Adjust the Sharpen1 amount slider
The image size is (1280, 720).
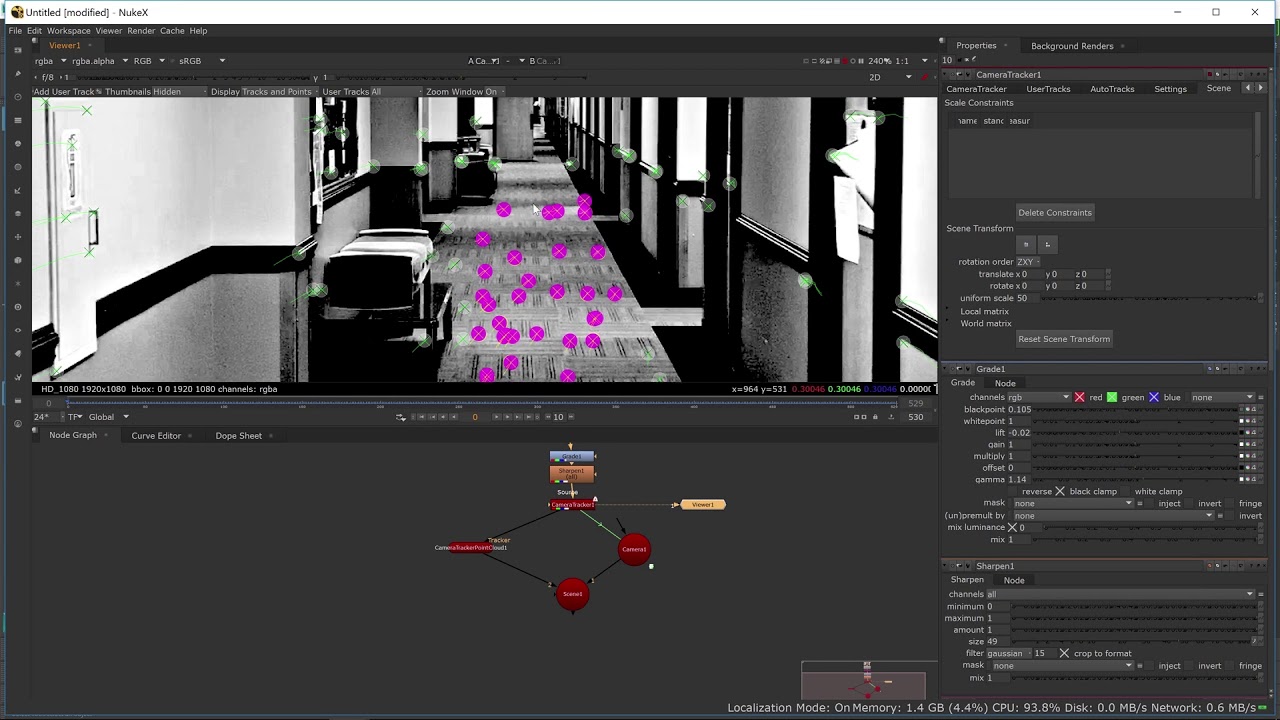pyautogui.click(x=1134, y=630)
